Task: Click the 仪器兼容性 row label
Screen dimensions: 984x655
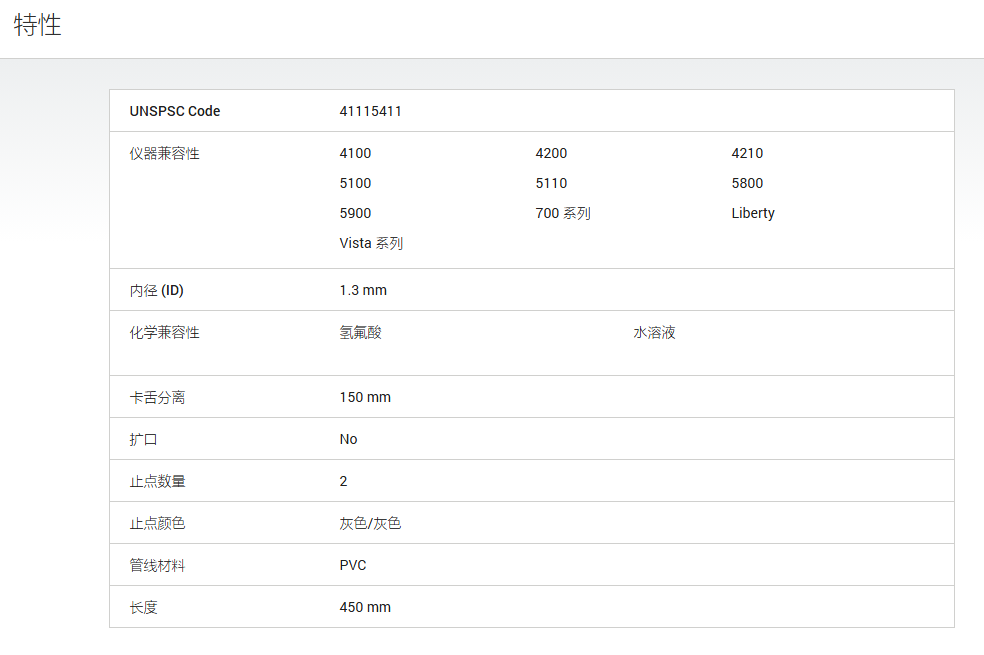Action: pos(164,154)
